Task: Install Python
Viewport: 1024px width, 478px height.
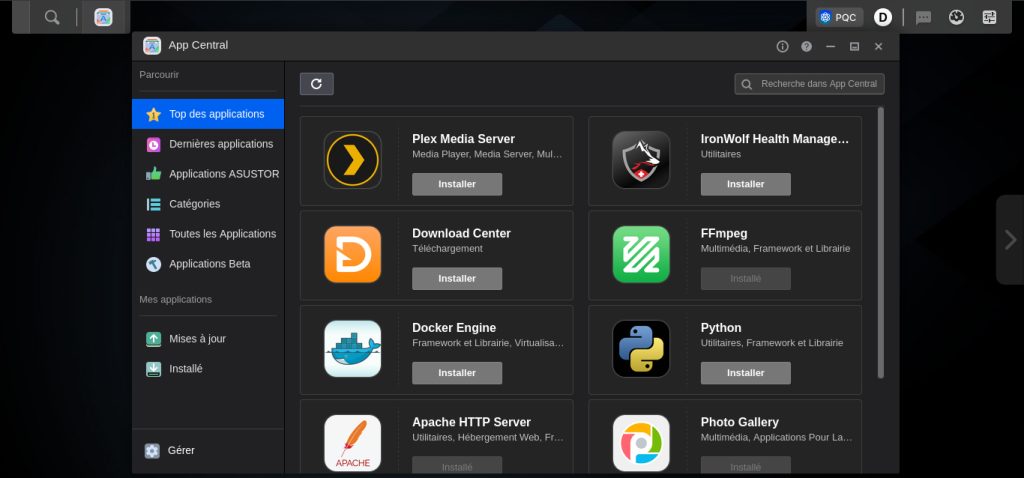Action: tap(746, 373)
